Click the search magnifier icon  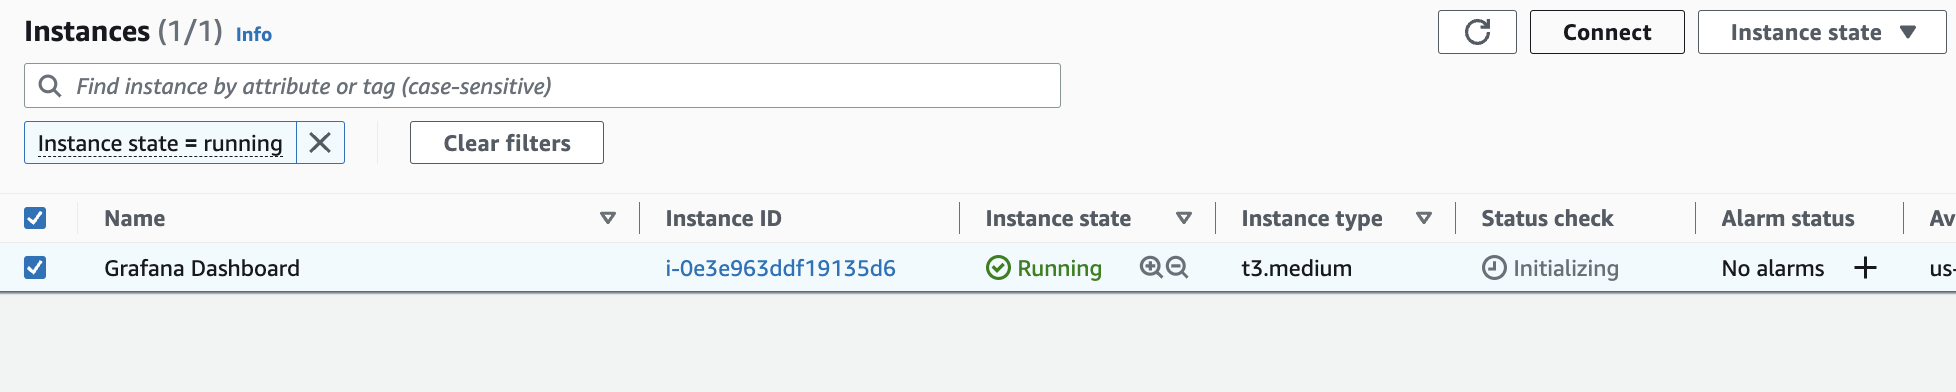pyautogui.click(x=49, y=86)
